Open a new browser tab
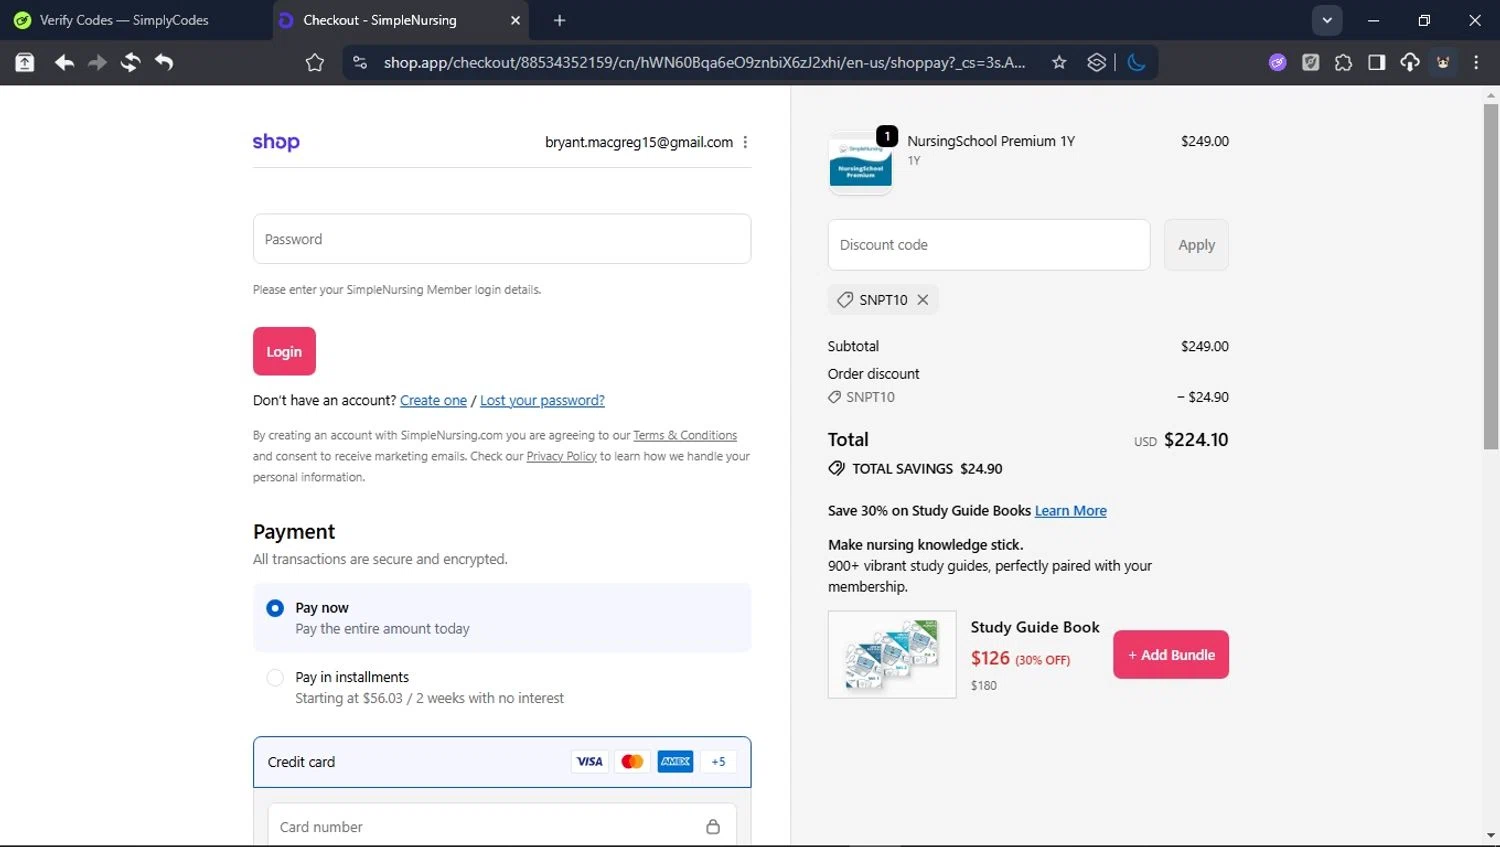Viewport: 1500px width, 847px height. point(560,20)
